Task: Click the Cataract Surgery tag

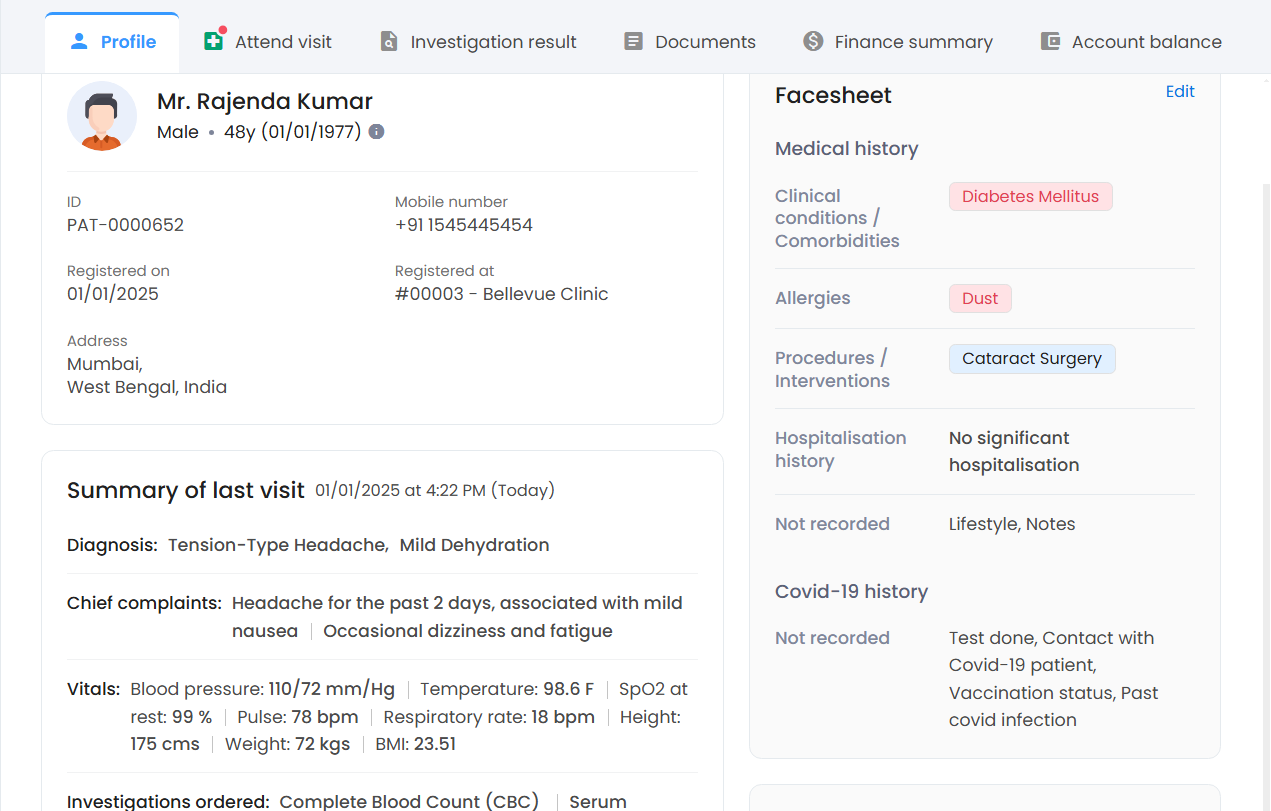Action: click(1031, 359)
